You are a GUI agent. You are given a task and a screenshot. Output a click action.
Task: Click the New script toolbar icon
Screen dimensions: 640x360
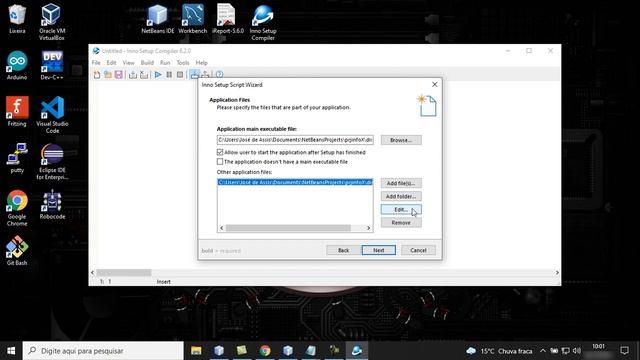pyautogui.click(x=97, y=75)
